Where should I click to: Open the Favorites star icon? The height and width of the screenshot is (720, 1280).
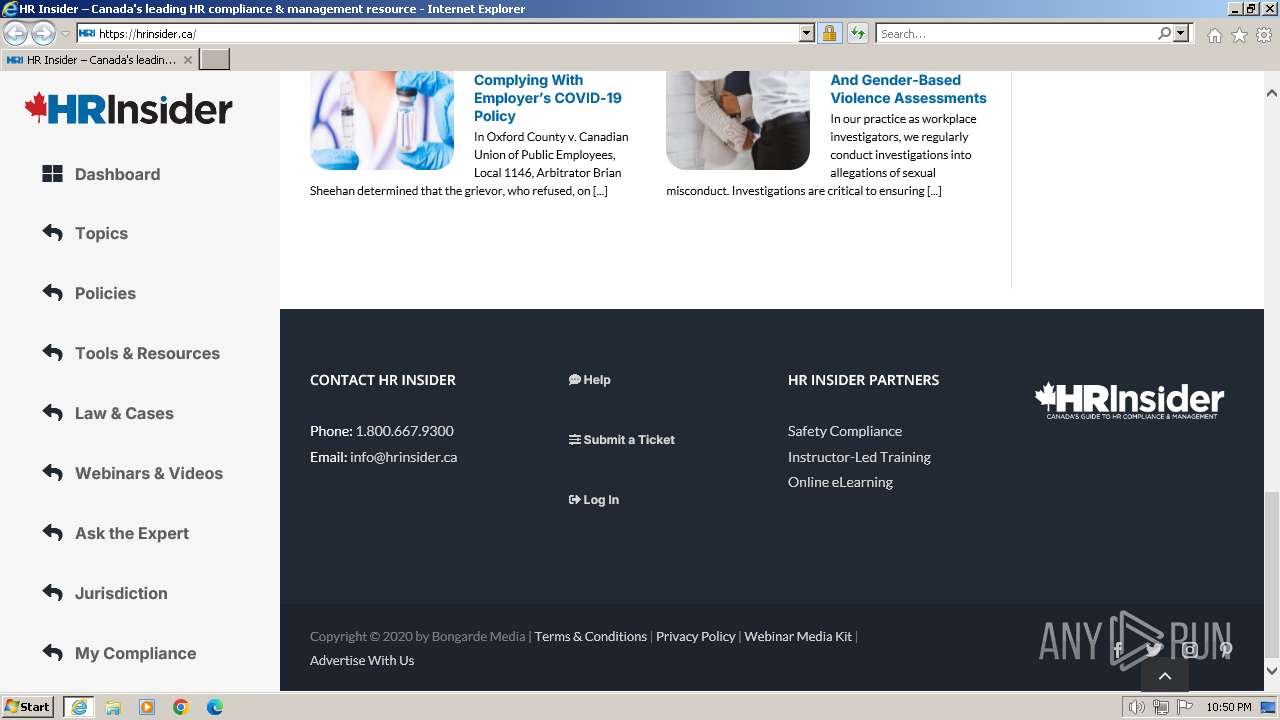point(1239,35)
